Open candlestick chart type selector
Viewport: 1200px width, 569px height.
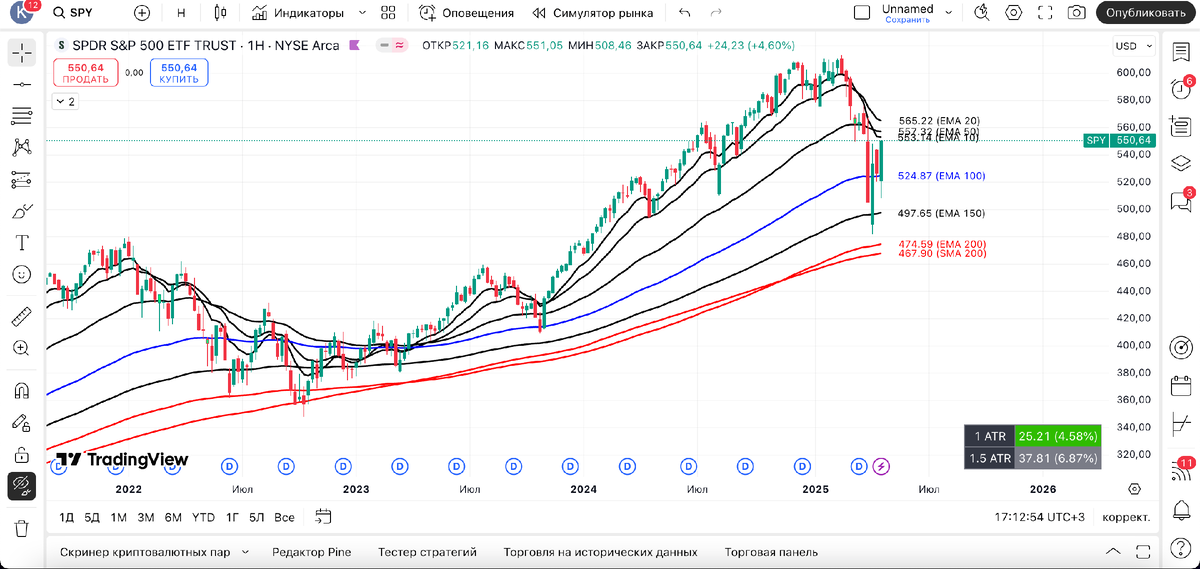[x=221, y=13]
